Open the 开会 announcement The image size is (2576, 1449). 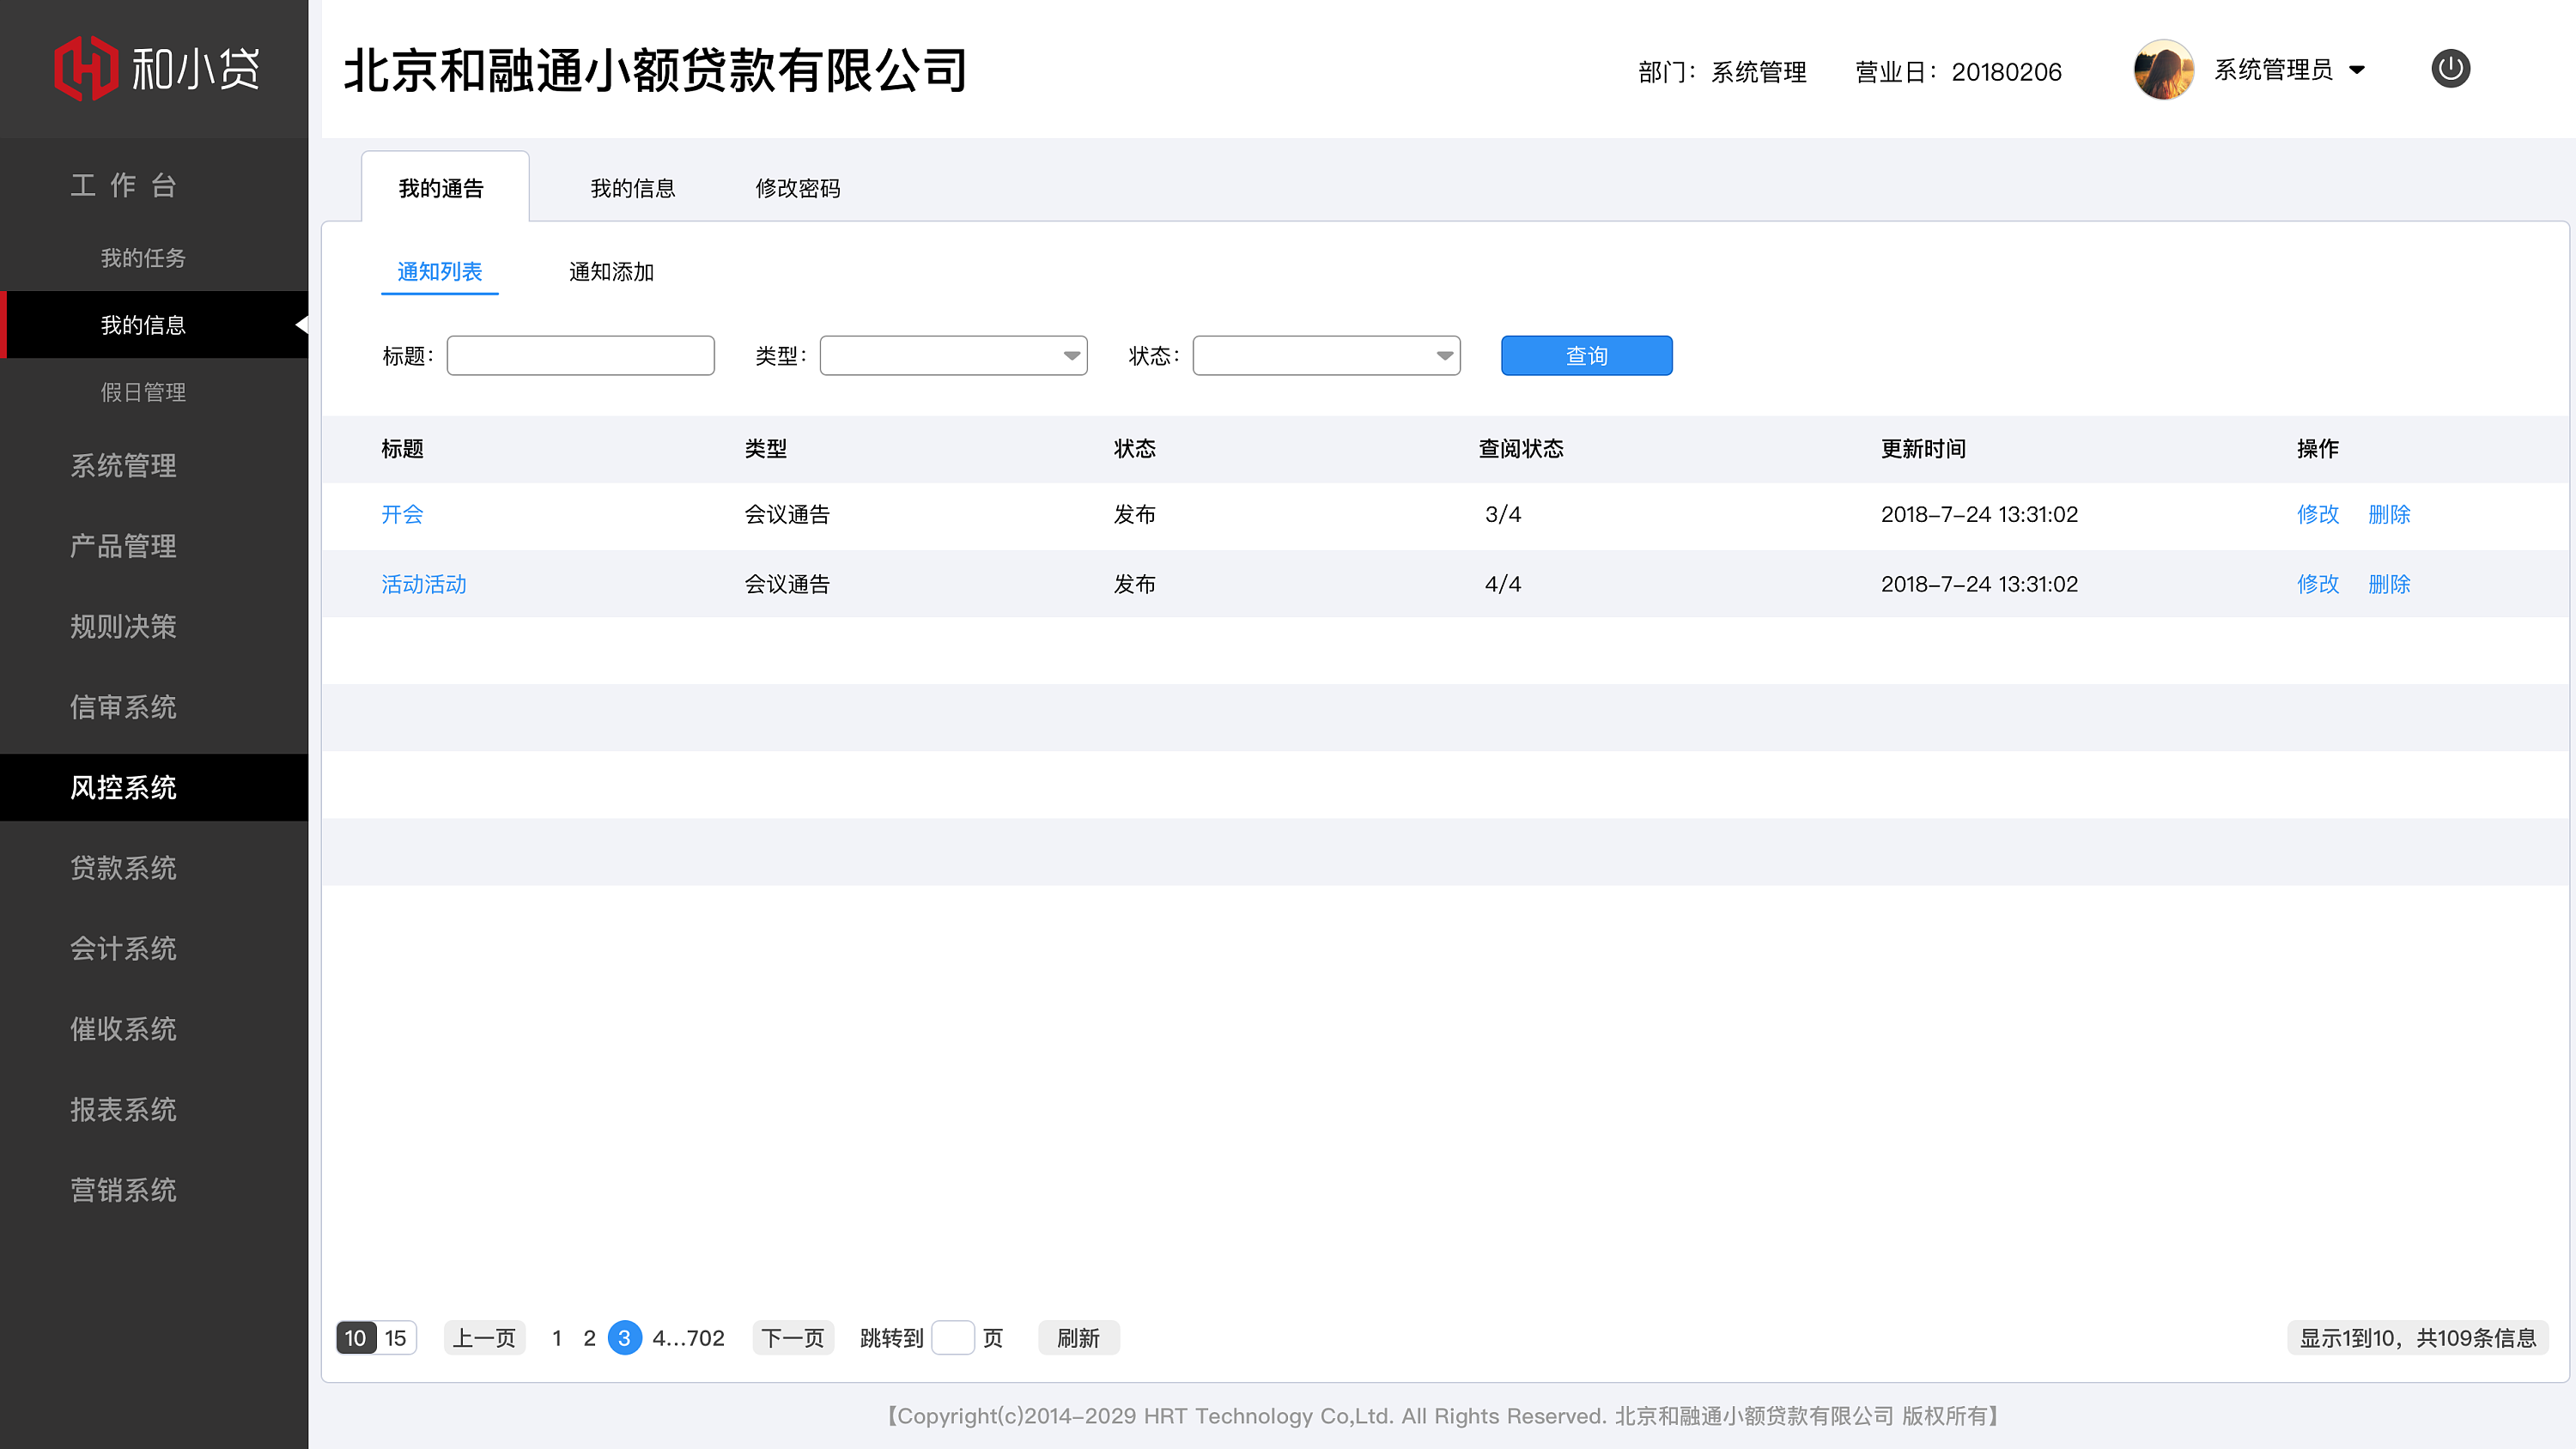(x=403, y=514)
